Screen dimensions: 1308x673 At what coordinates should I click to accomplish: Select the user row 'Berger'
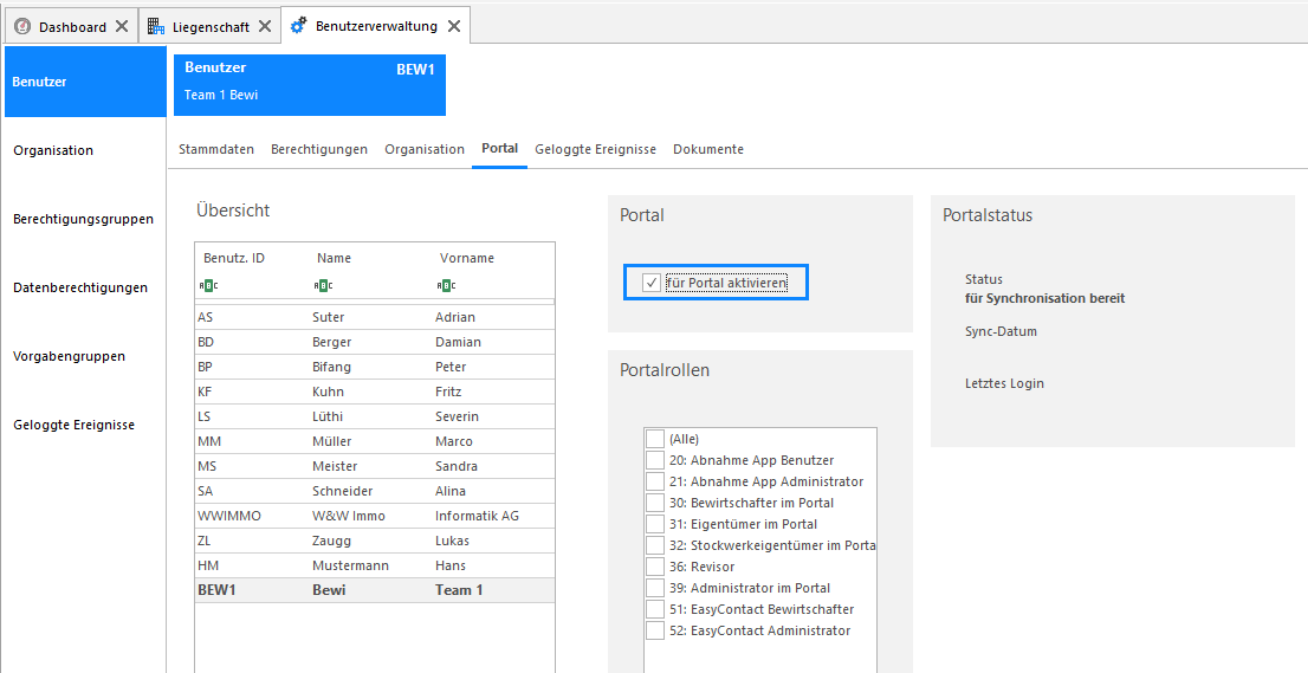click(375, 342)
